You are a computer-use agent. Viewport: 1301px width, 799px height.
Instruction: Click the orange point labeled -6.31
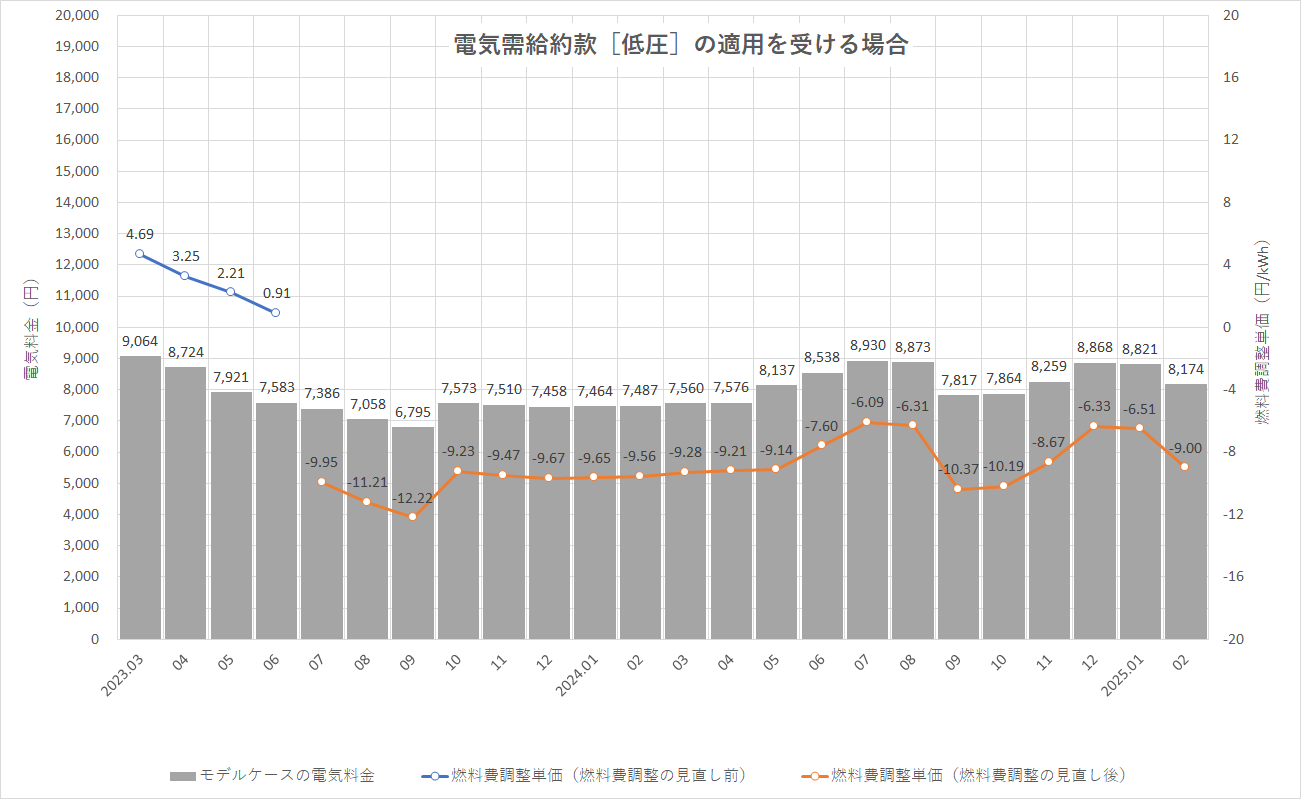click(x=912, y=425)
